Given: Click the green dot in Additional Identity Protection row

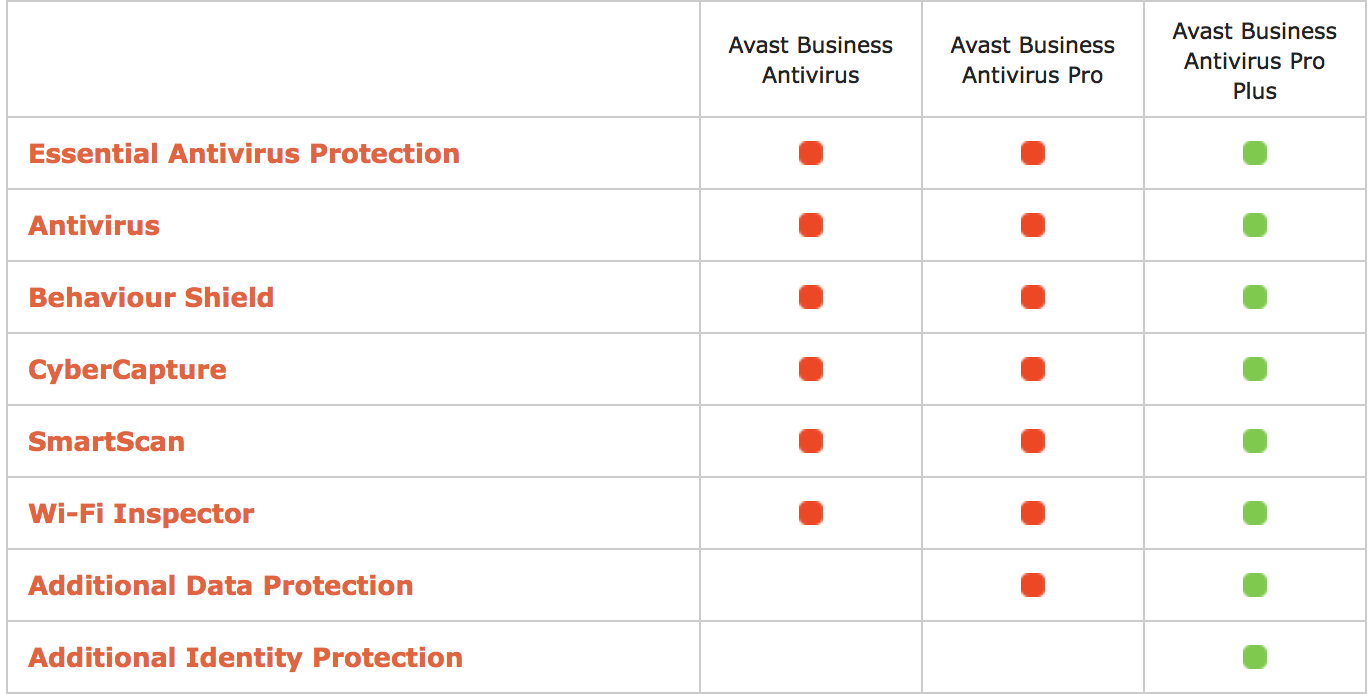Looking at the screenshot, I should coord(1255,658).
